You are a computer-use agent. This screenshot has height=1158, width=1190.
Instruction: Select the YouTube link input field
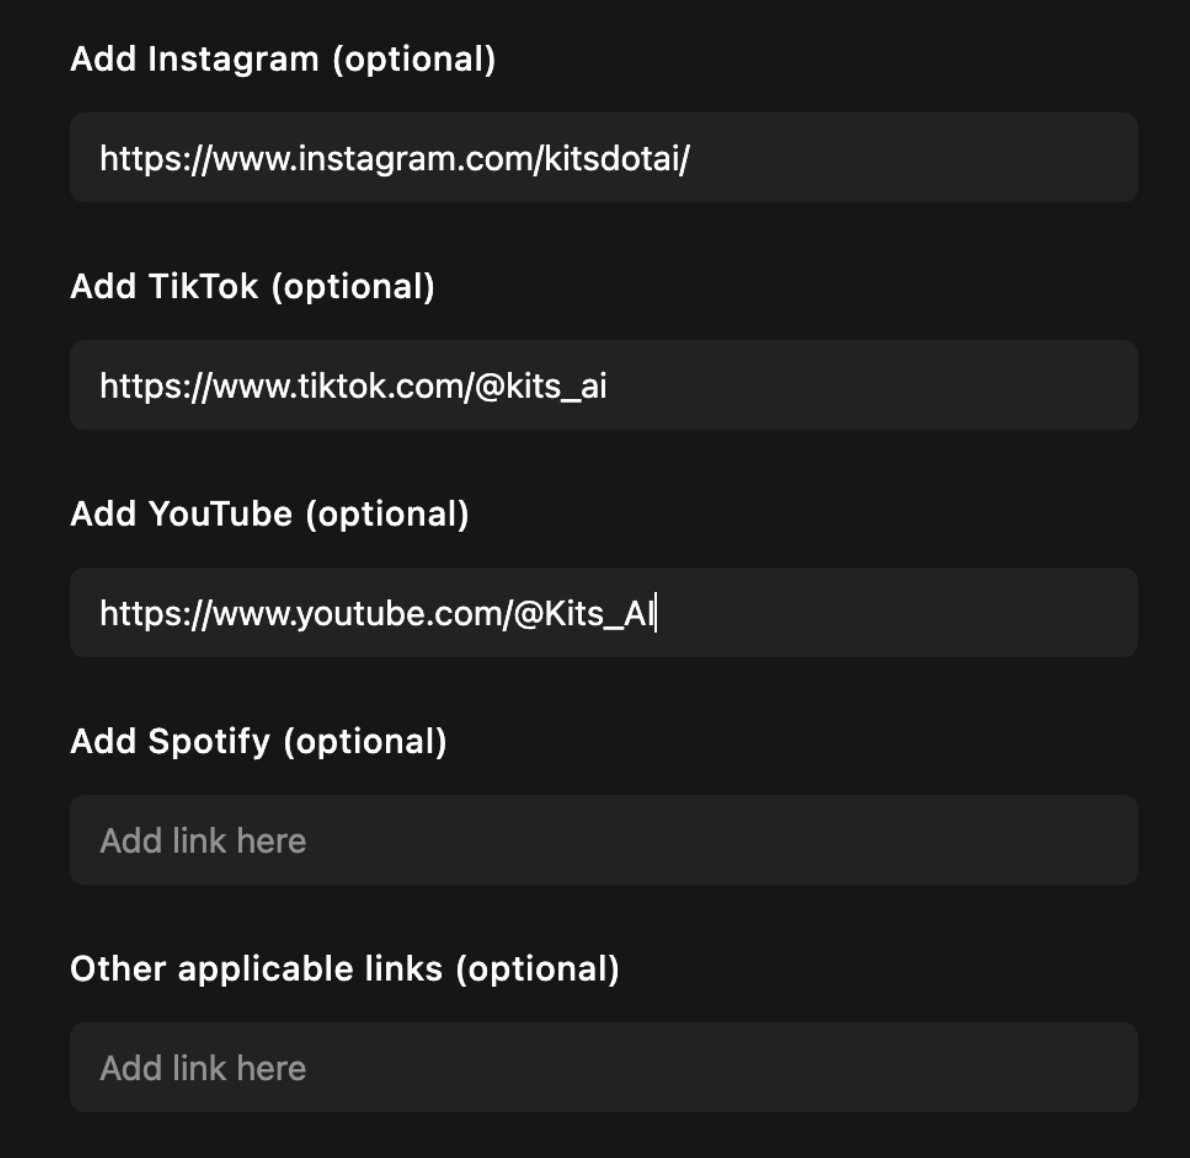click(x=603, y=612)
